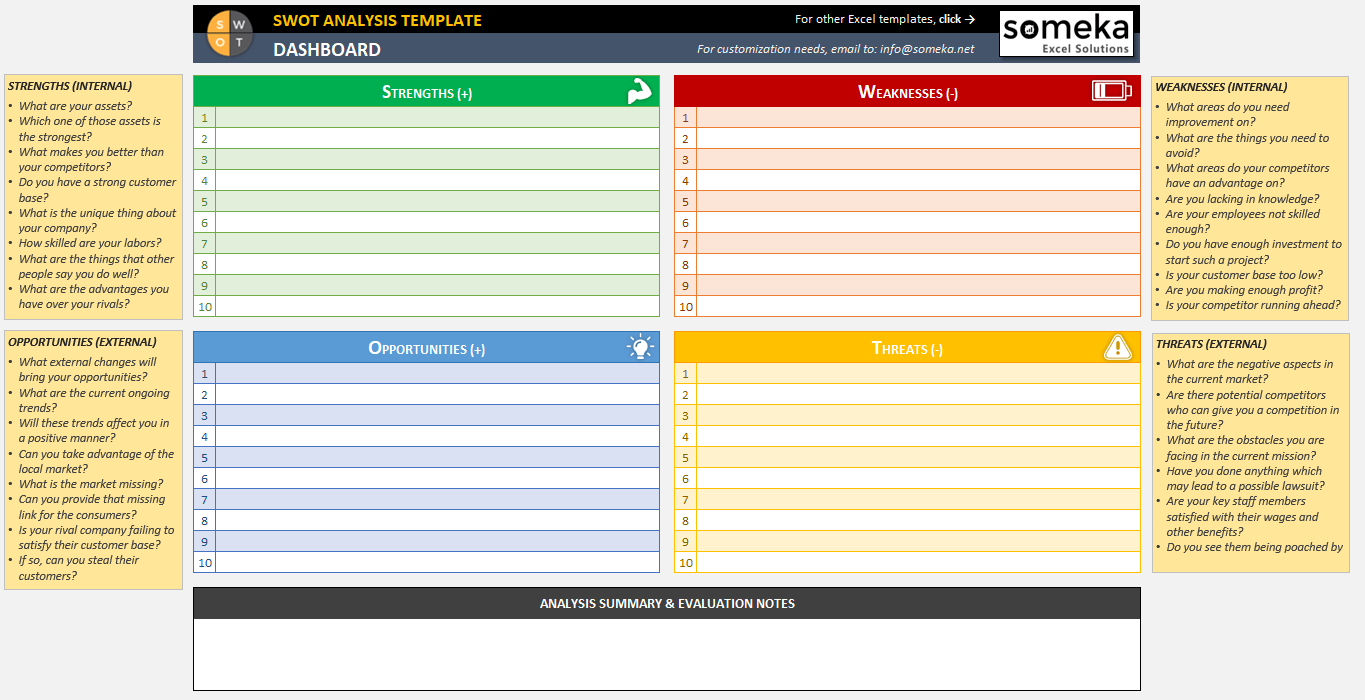
Task: Click the warning triangle icon on Threats header
Action: (x=1118, y=346)
